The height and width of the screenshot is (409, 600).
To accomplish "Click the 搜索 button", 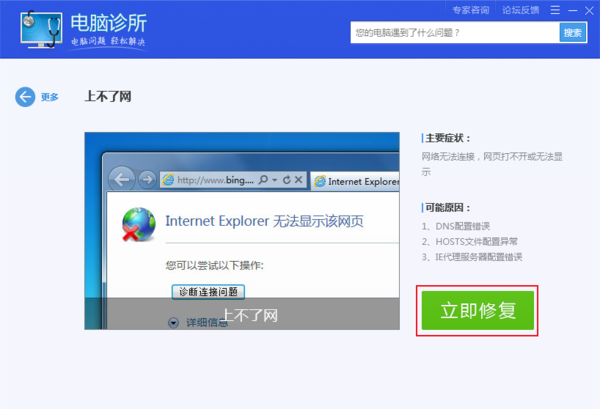I will 573,33.
